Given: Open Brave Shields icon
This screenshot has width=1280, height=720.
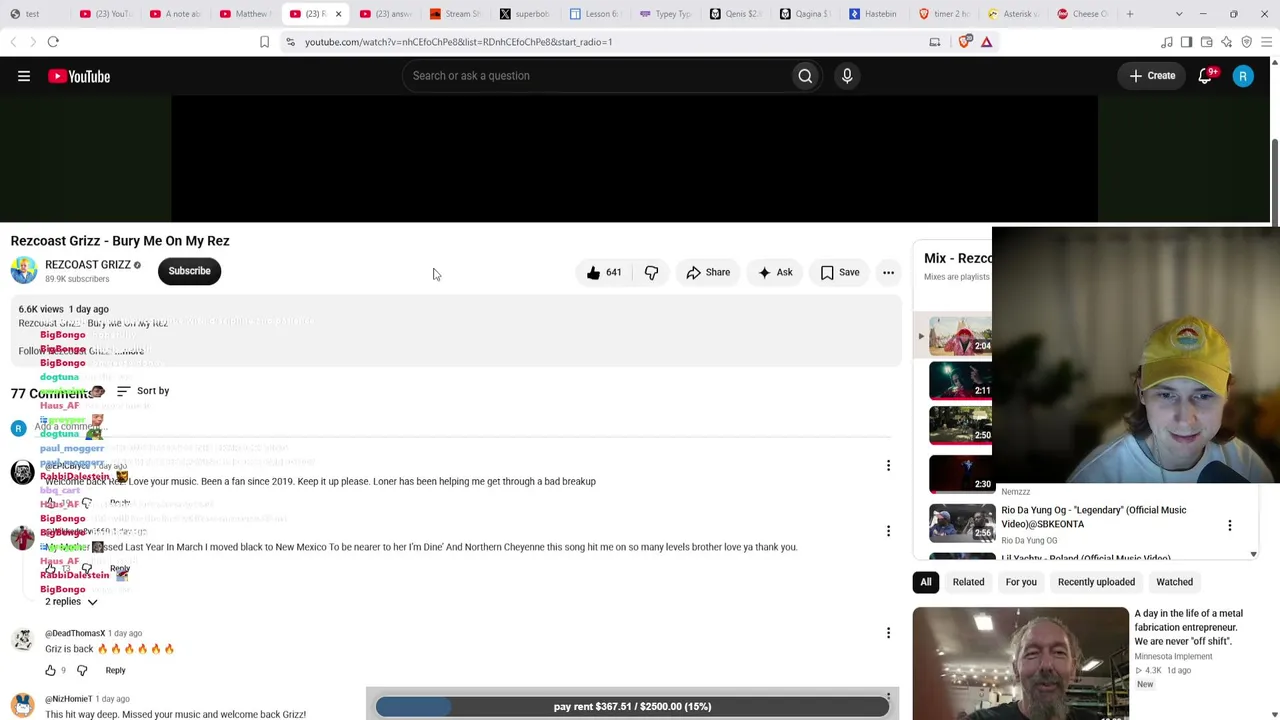Looking at the screenshot, I should point(964,42).
